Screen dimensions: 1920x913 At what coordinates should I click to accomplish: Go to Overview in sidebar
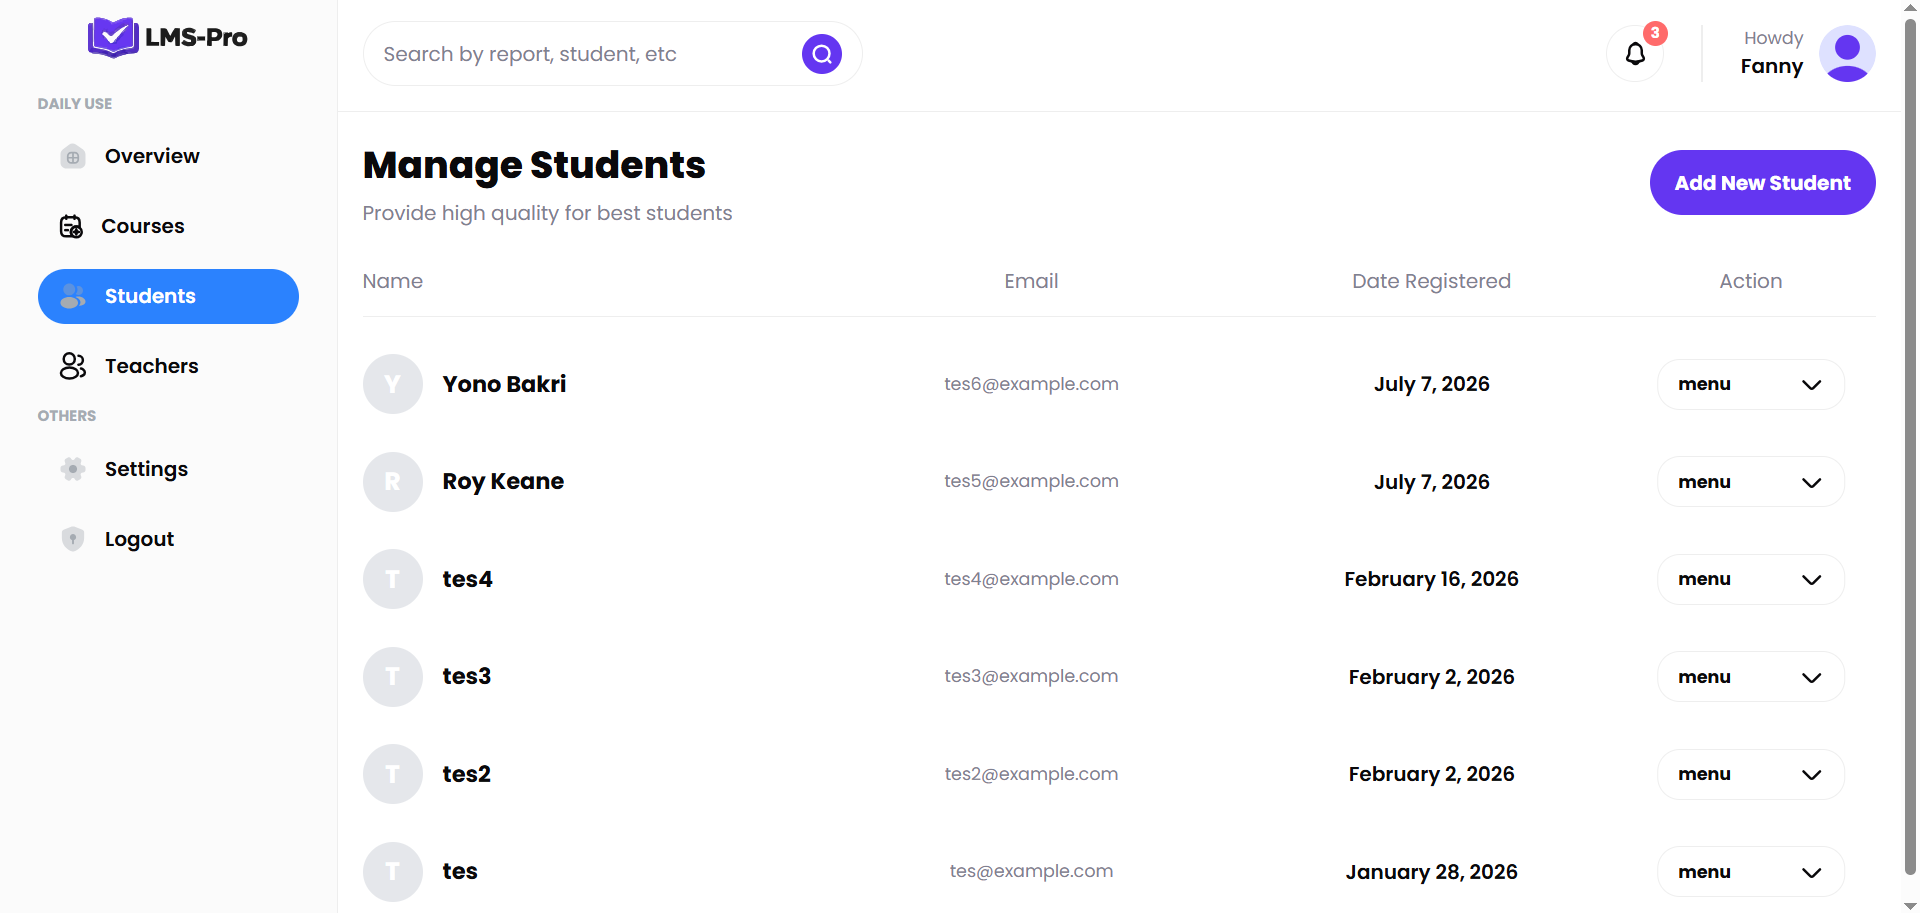point(168,156)
